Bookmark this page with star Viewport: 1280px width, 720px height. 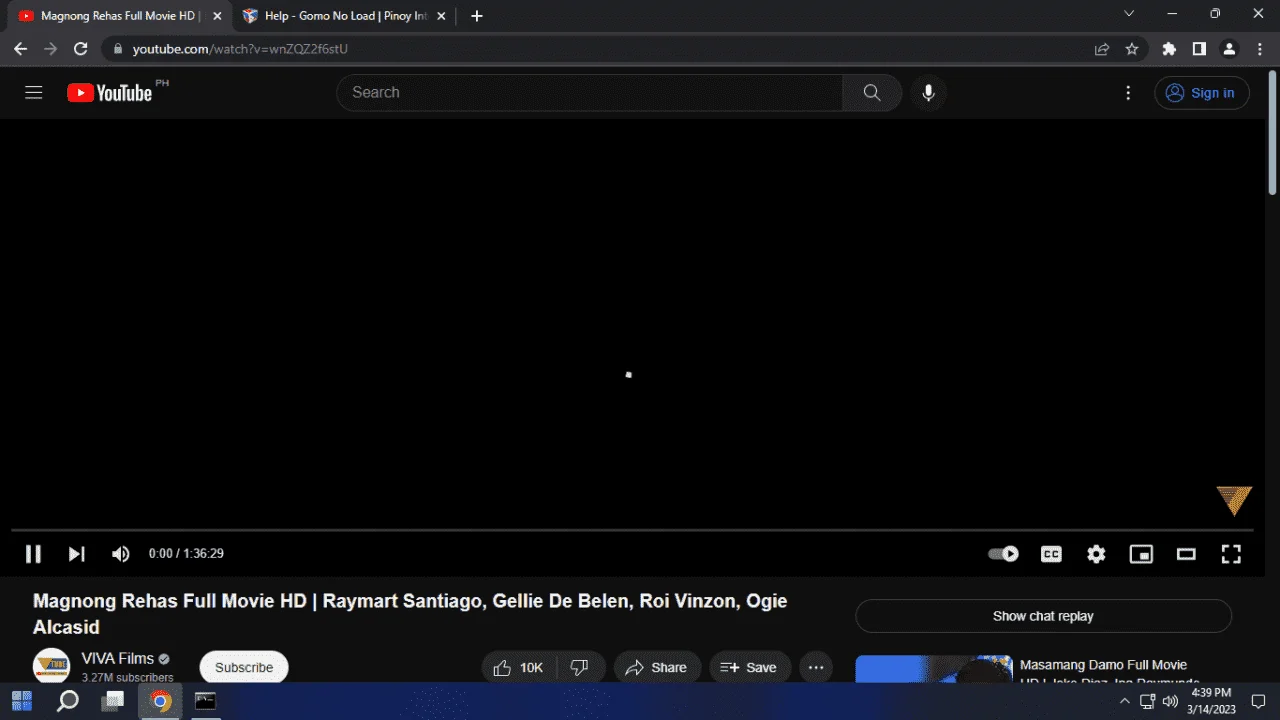1132,49
